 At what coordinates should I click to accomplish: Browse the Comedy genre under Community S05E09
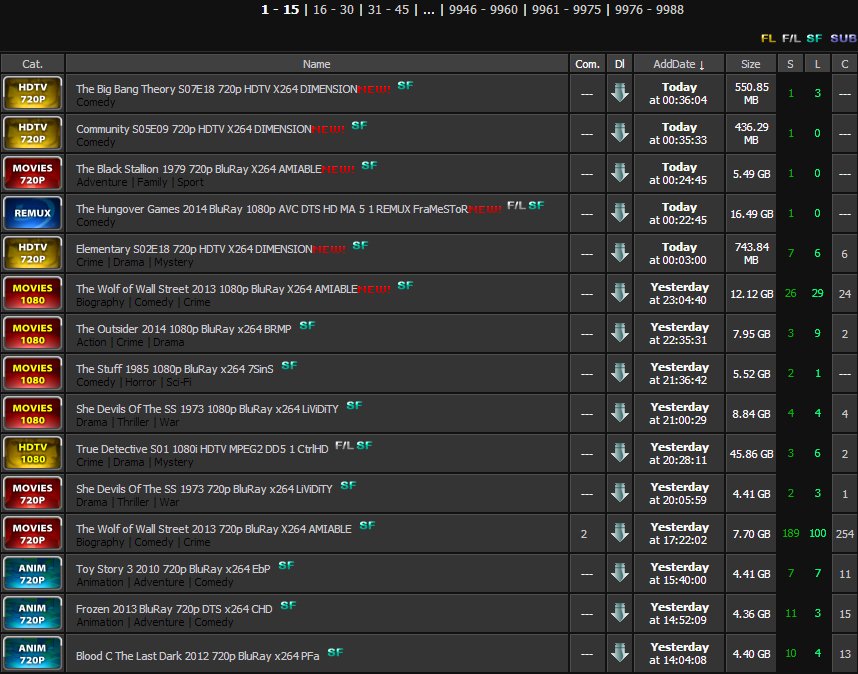[x=97, y=142]
